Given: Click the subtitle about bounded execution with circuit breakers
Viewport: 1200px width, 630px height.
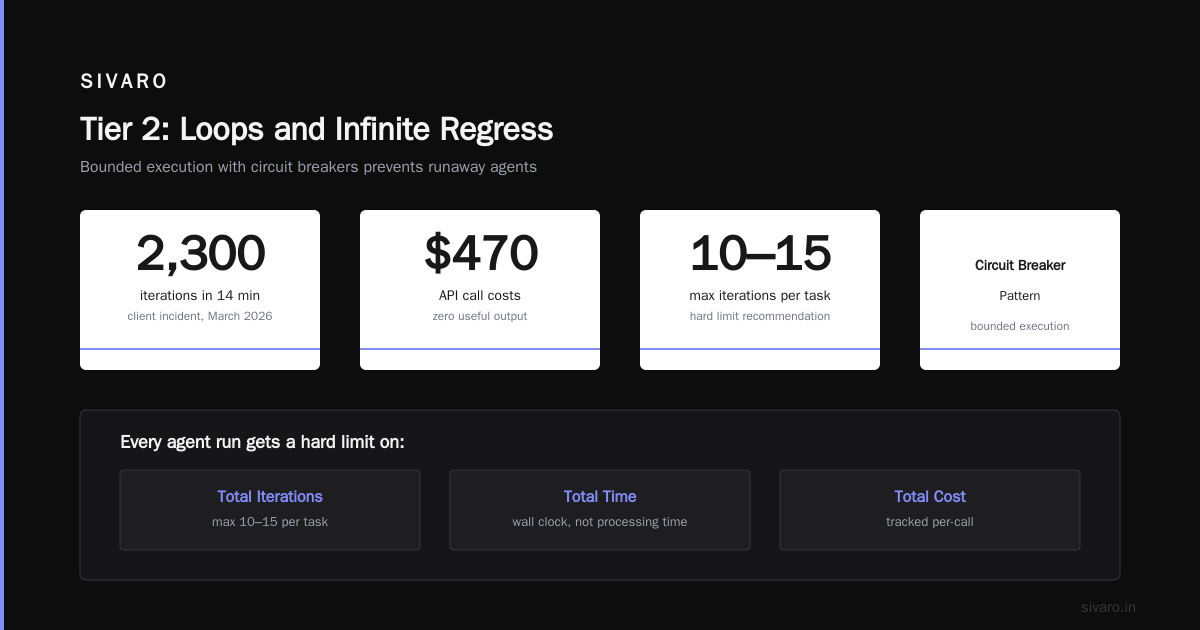Looking at the screenshot, I should [308, 167].
